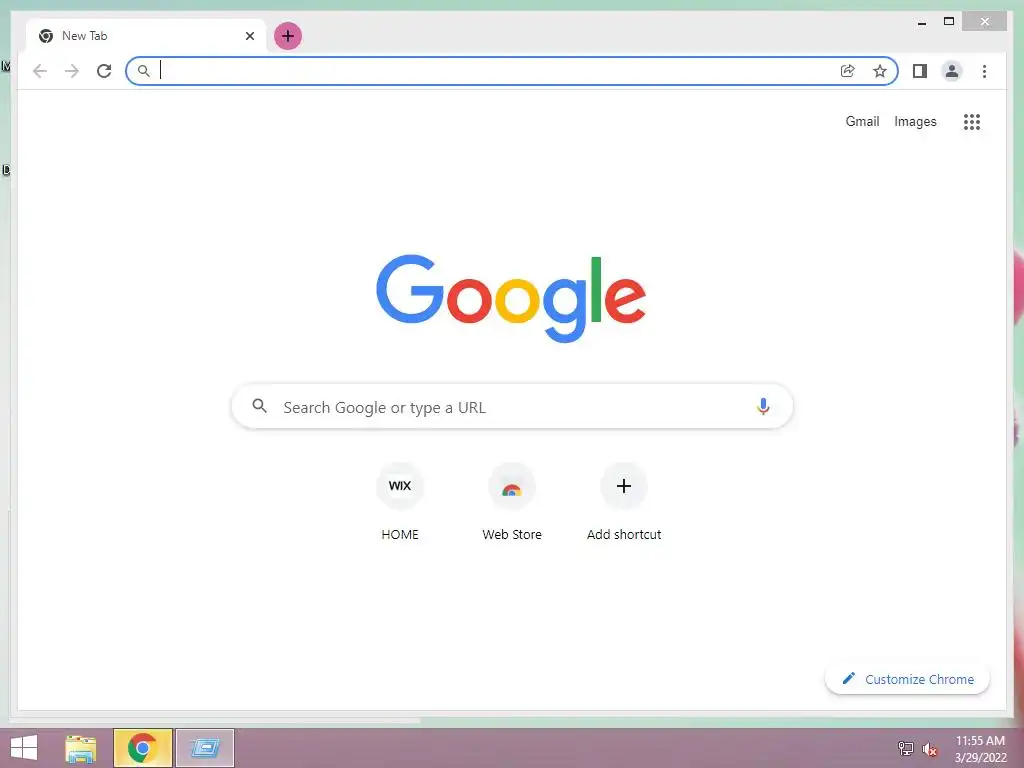Open the third taskbar application window icon

(204, 748)
